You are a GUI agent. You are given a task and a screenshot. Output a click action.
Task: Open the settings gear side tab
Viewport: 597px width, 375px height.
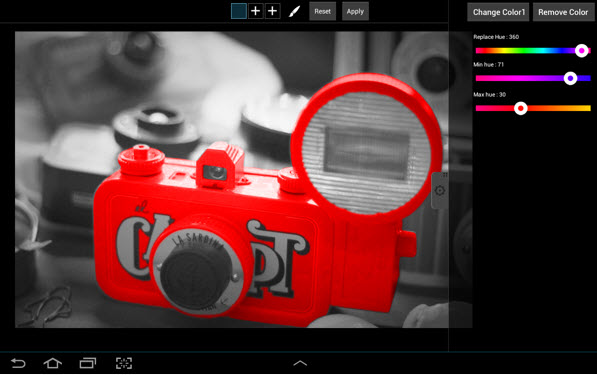440,190
